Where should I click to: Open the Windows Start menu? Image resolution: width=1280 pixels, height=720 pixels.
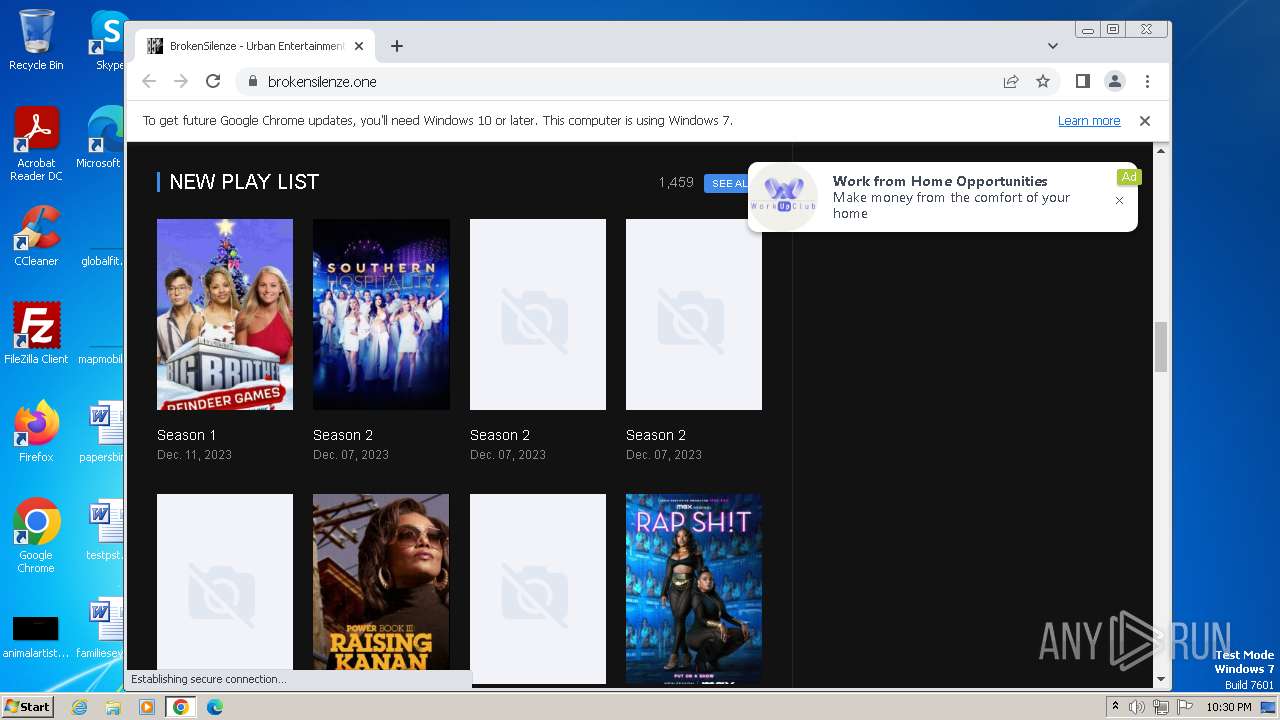tap(27, 707)
